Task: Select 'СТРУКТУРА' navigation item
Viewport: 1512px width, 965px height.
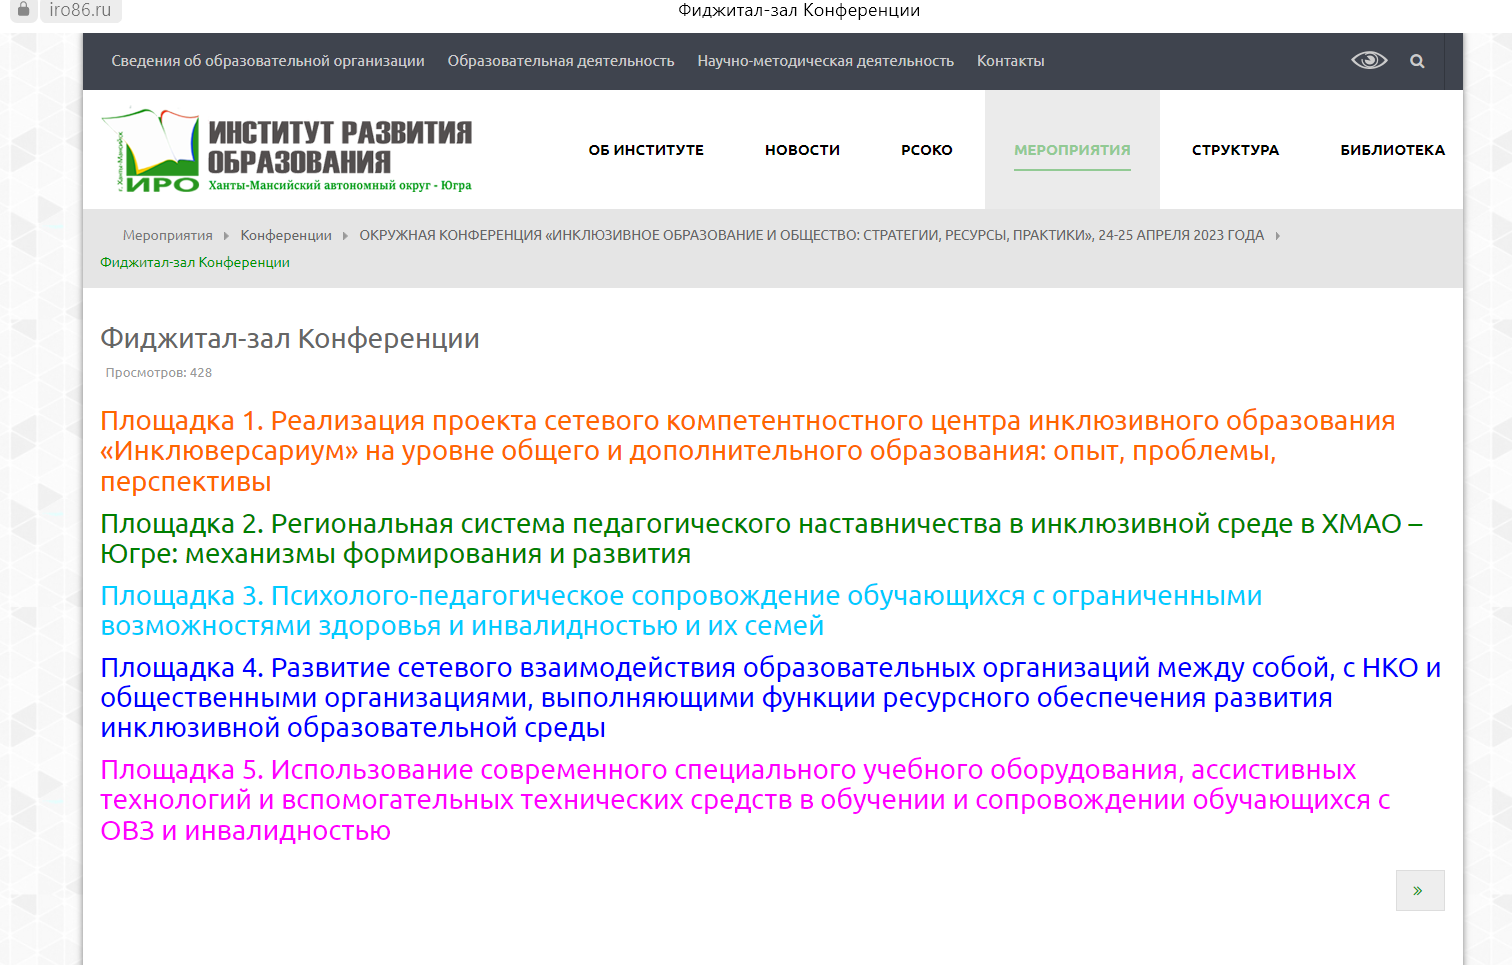Action: click(1236, 150)
